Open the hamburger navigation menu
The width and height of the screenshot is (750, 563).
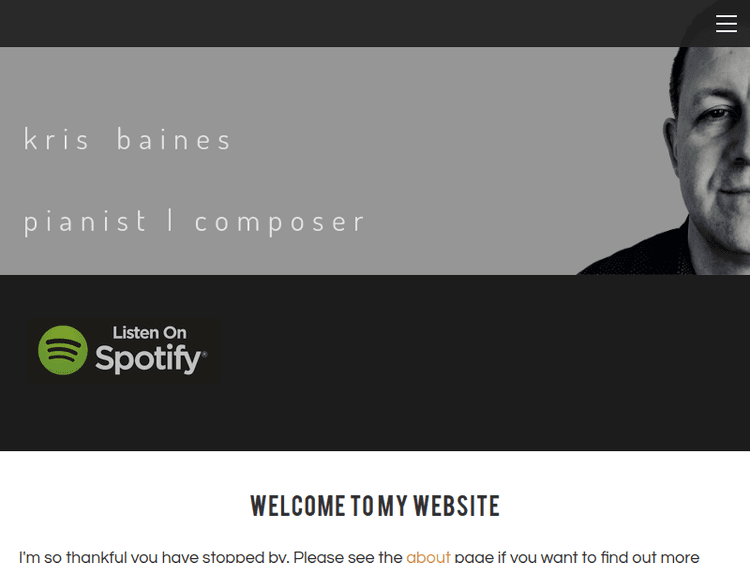726,24
